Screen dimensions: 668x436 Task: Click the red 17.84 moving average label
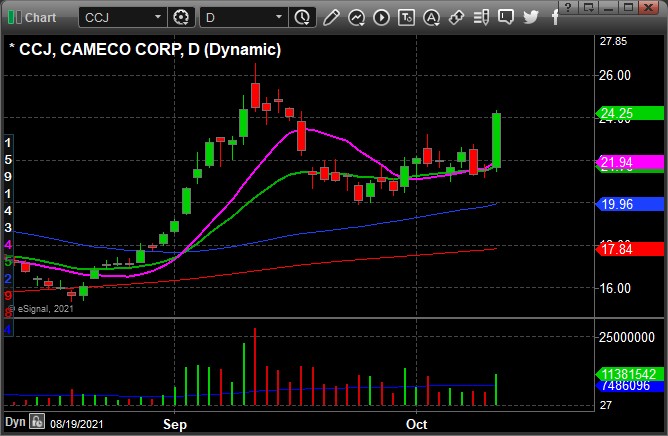click(x=630, y=249)
